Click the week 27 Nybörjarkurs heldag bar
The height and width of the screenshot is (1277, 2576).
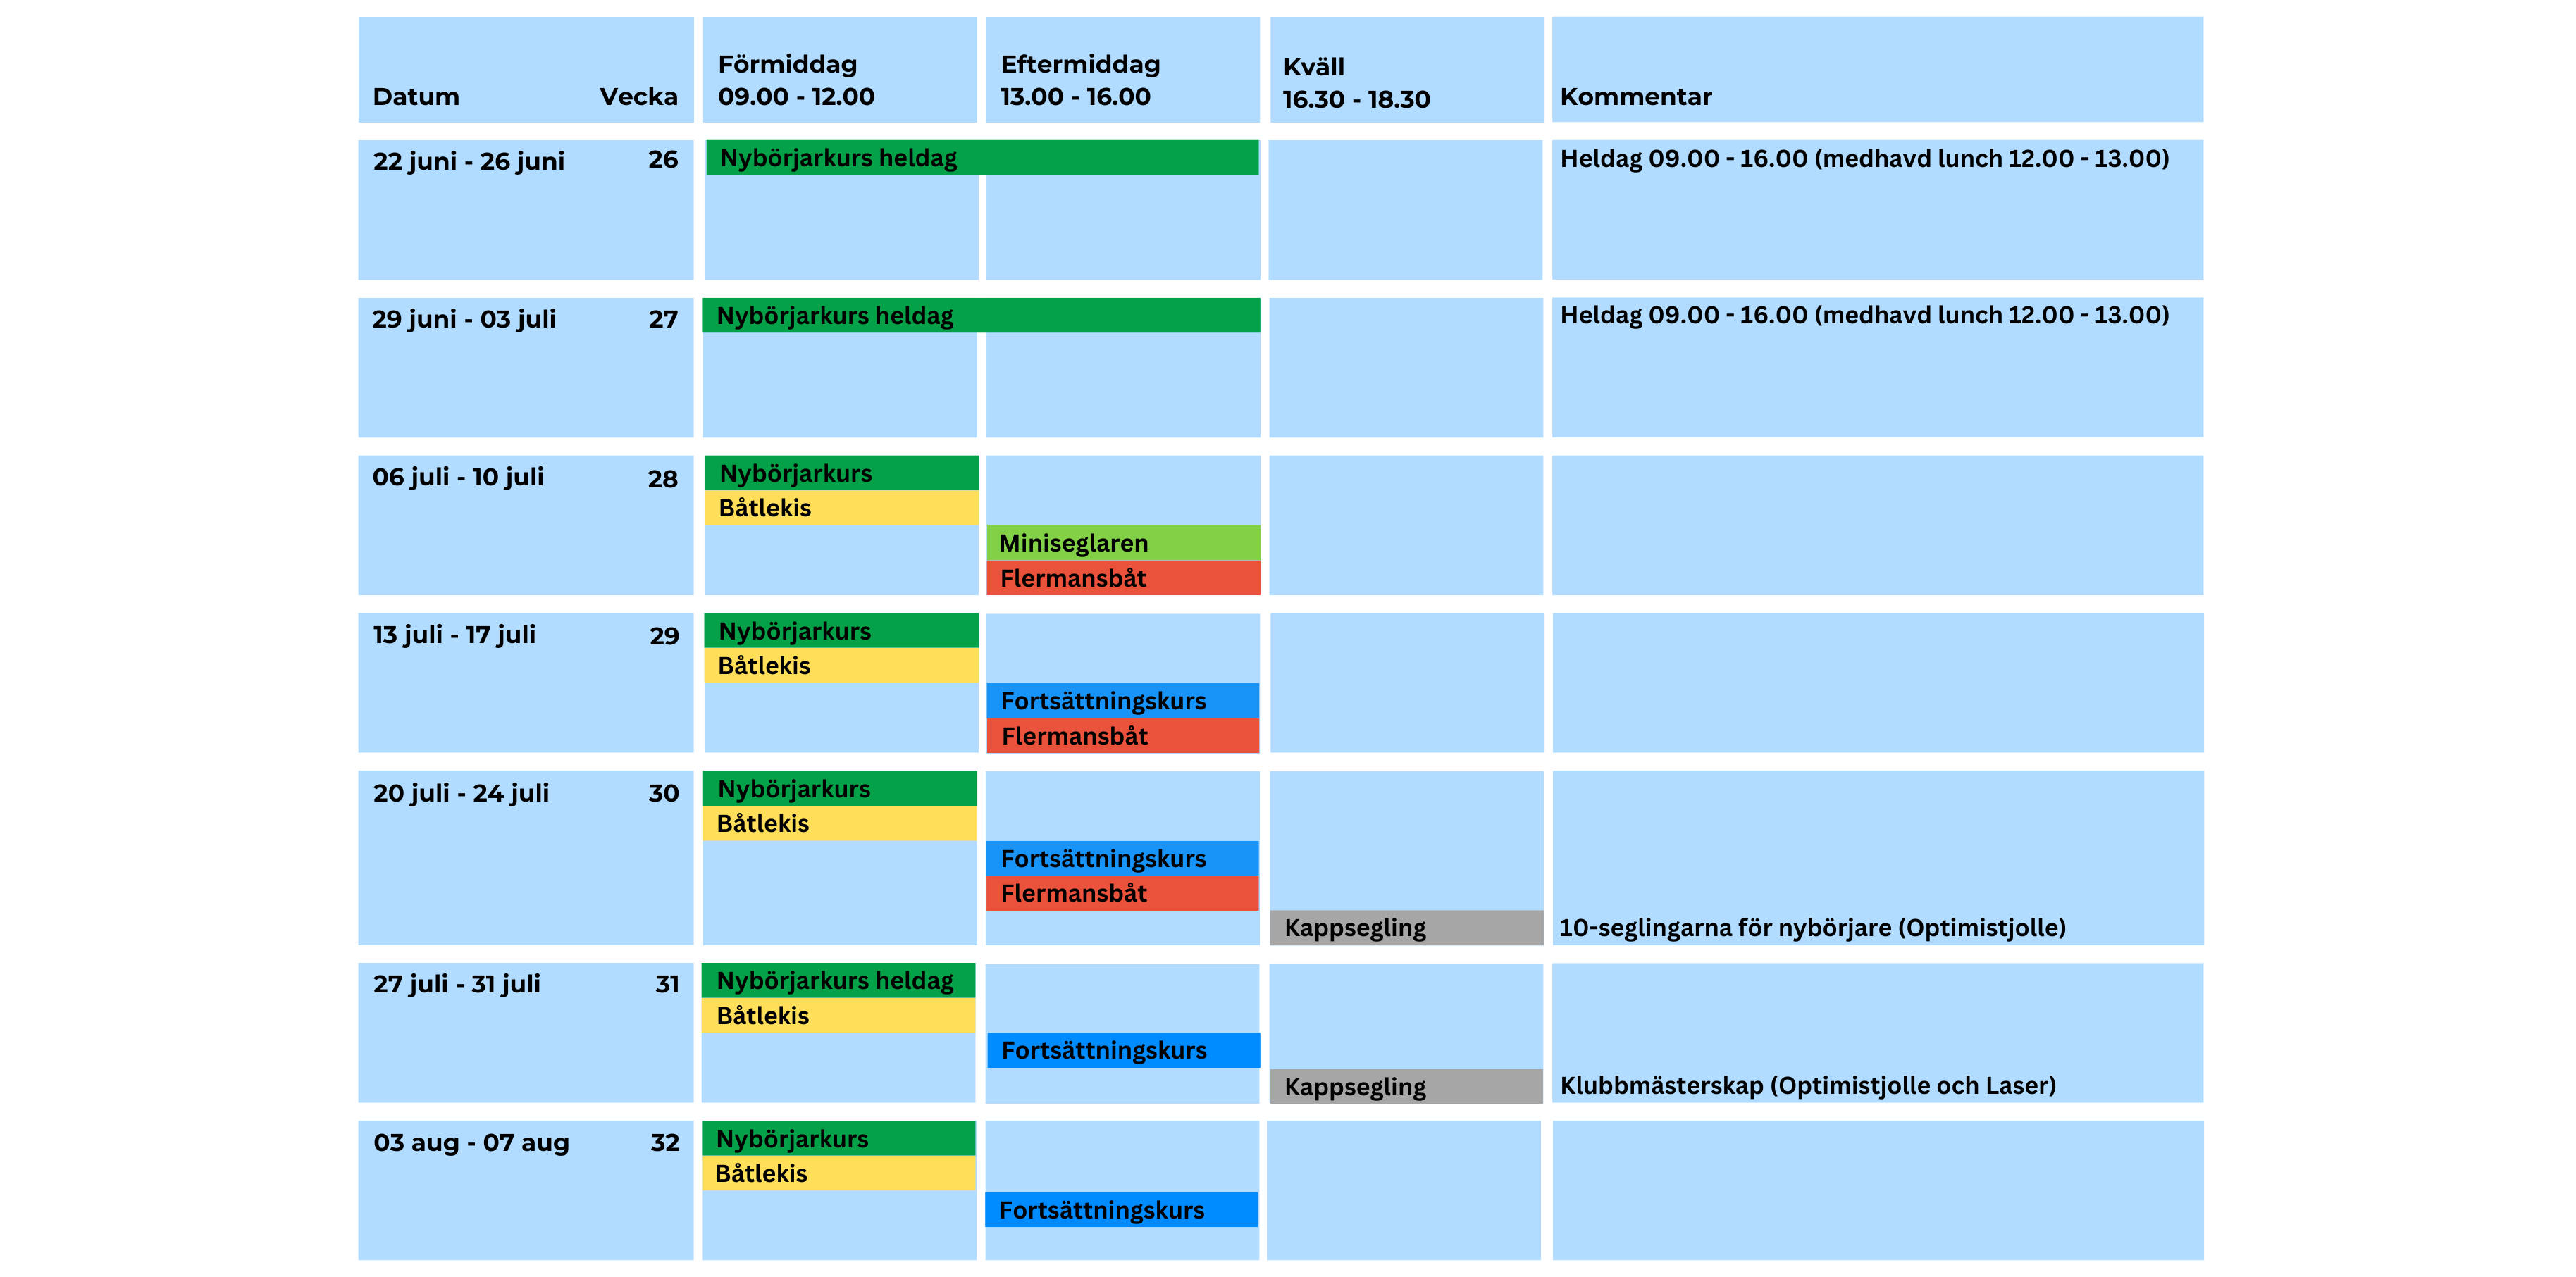point(981,316)
